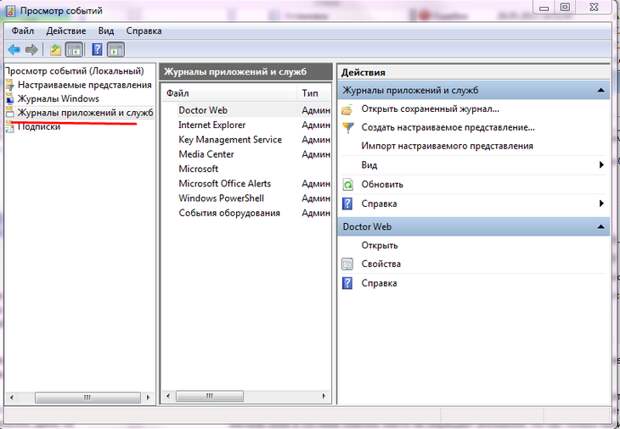Select Internet Explorer row in list
The height and width of the screenshot is (429, 620).
(x=247, y=125)
